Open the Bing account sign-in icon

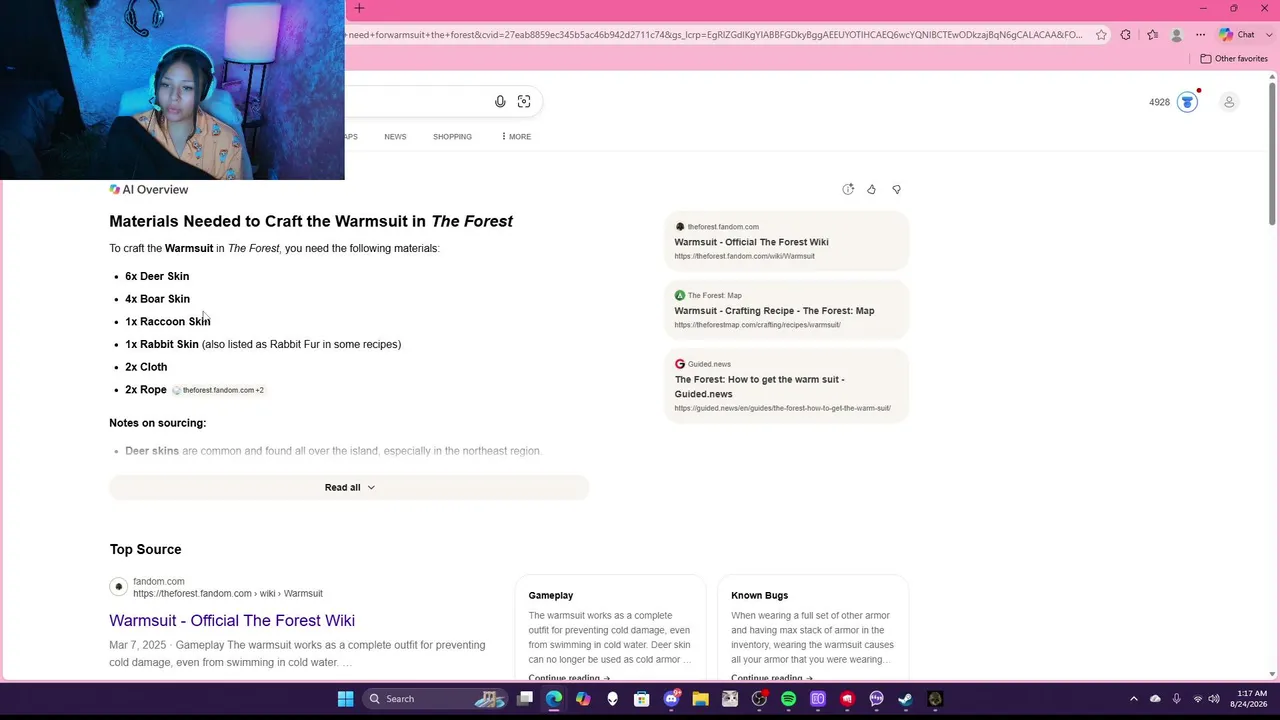coord(1229,102)
